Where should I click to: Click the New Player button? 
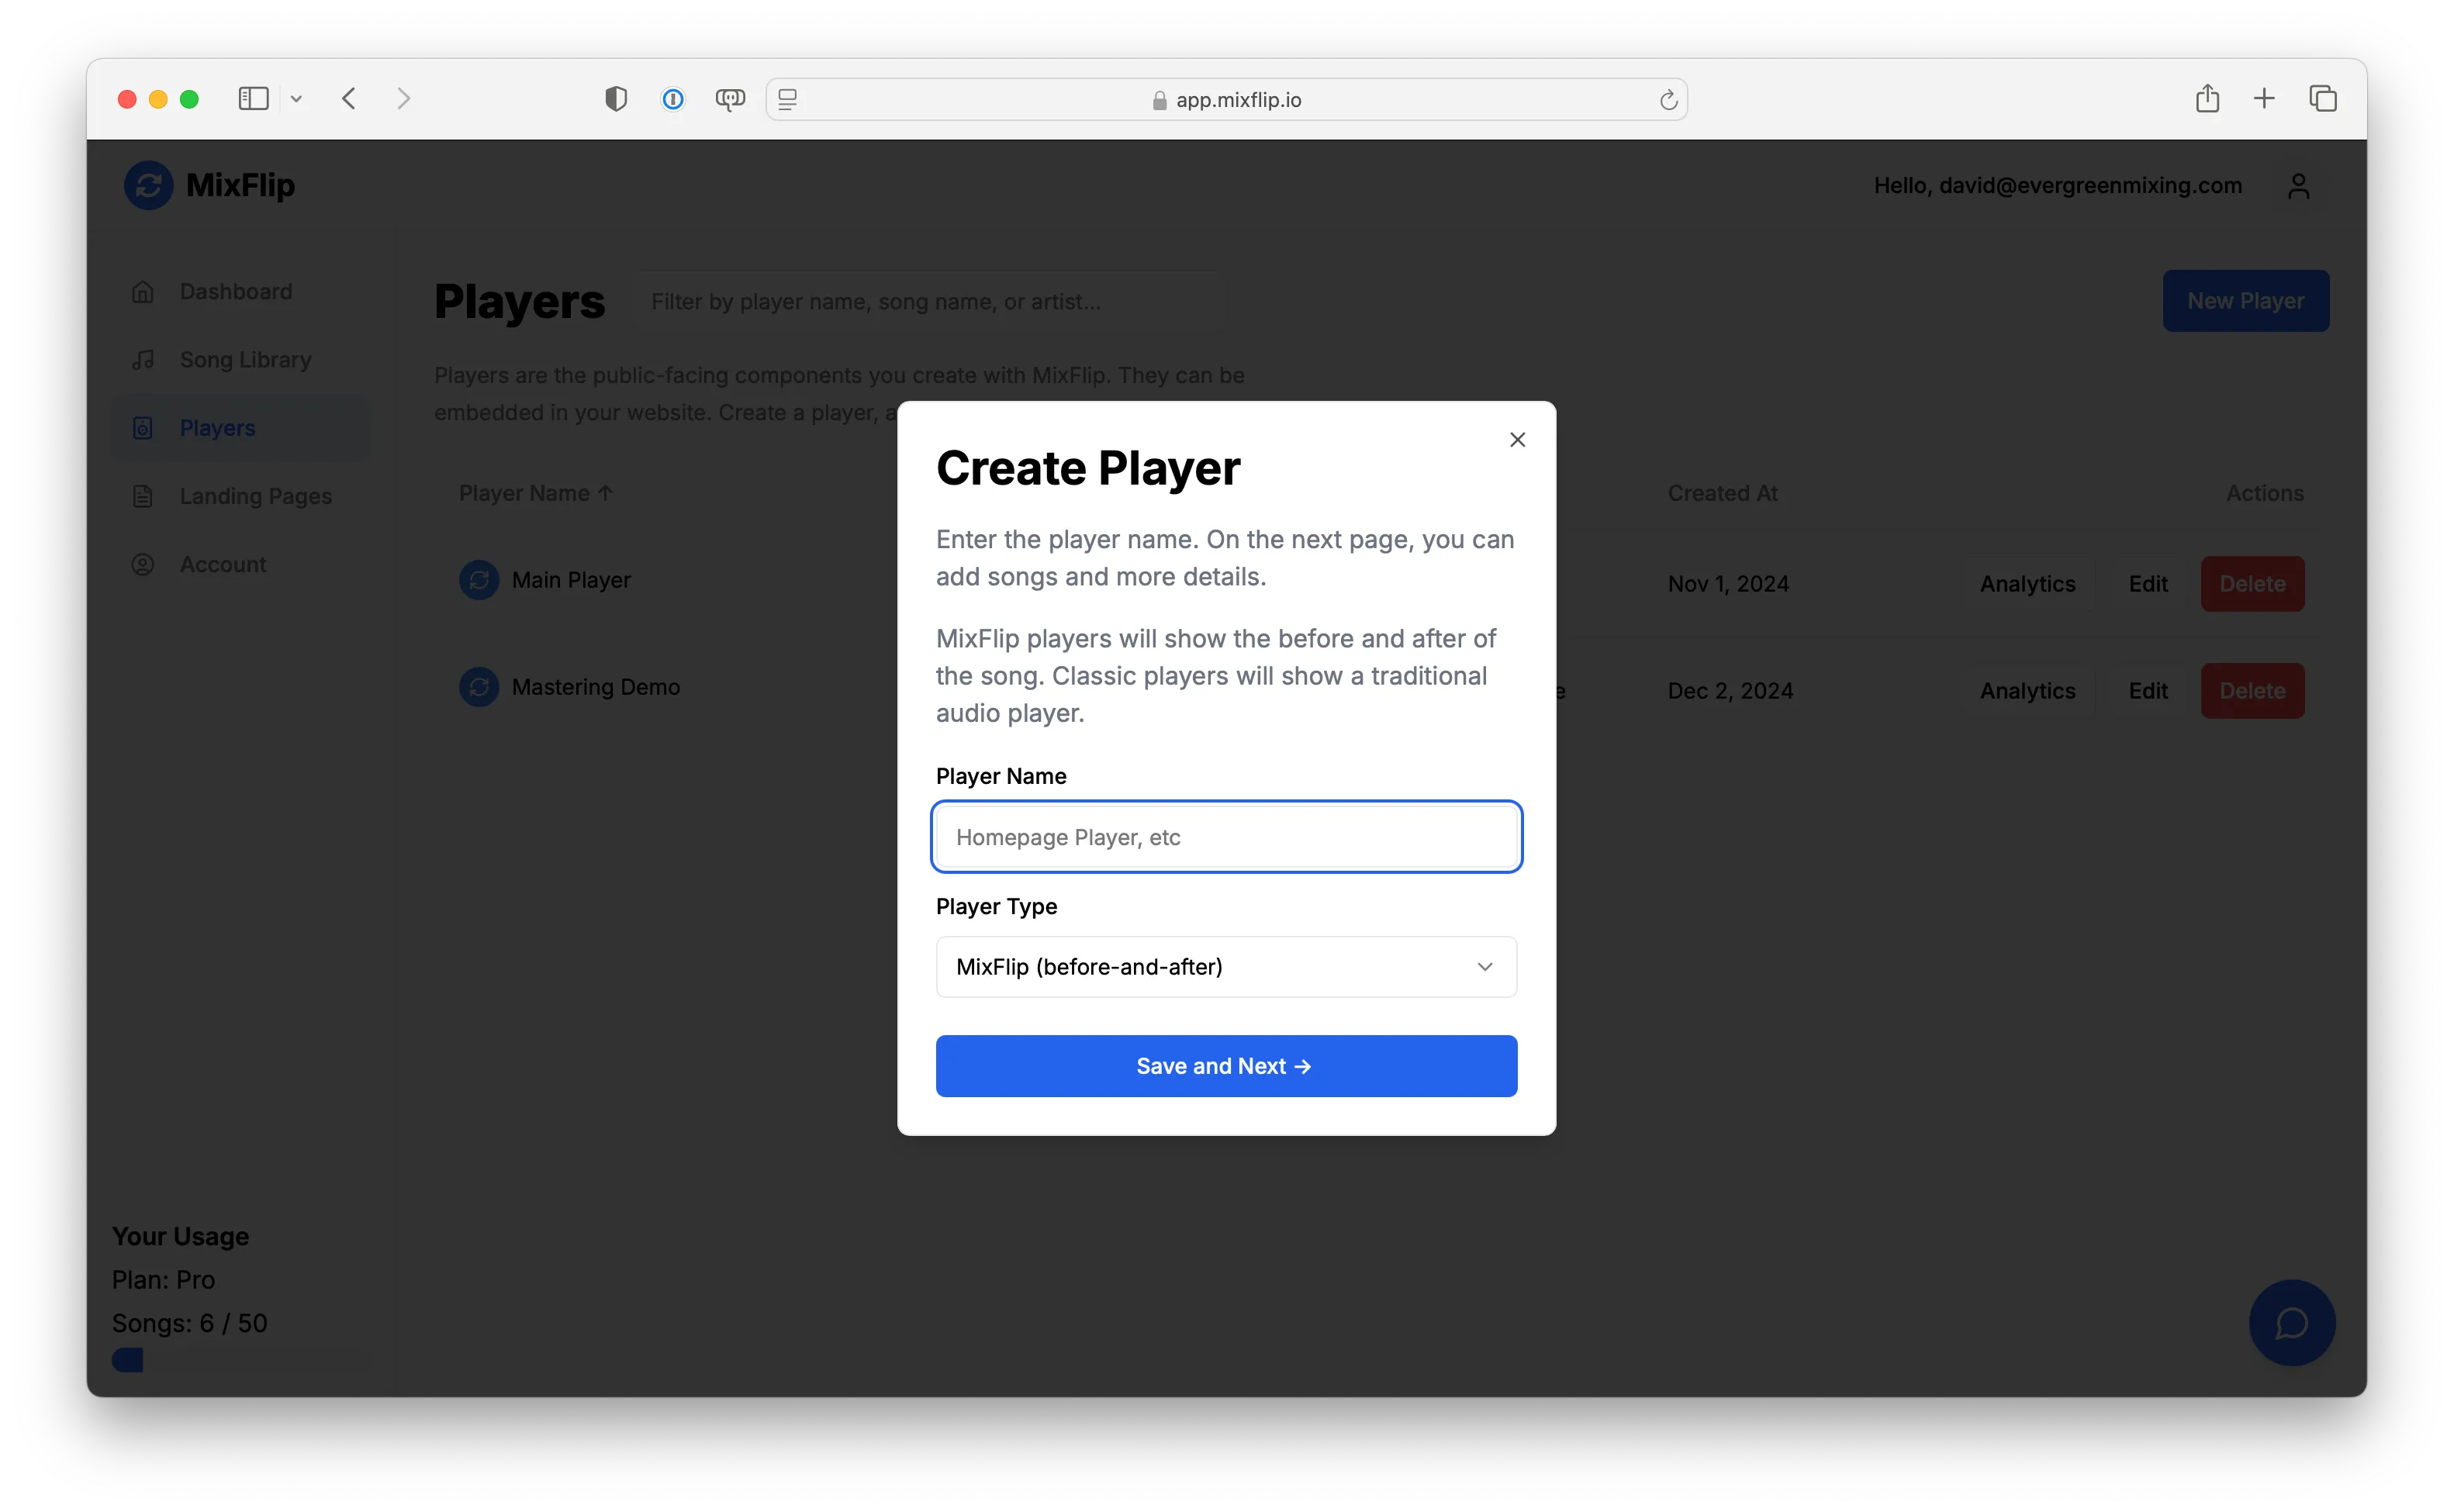tap(2245, 301)
